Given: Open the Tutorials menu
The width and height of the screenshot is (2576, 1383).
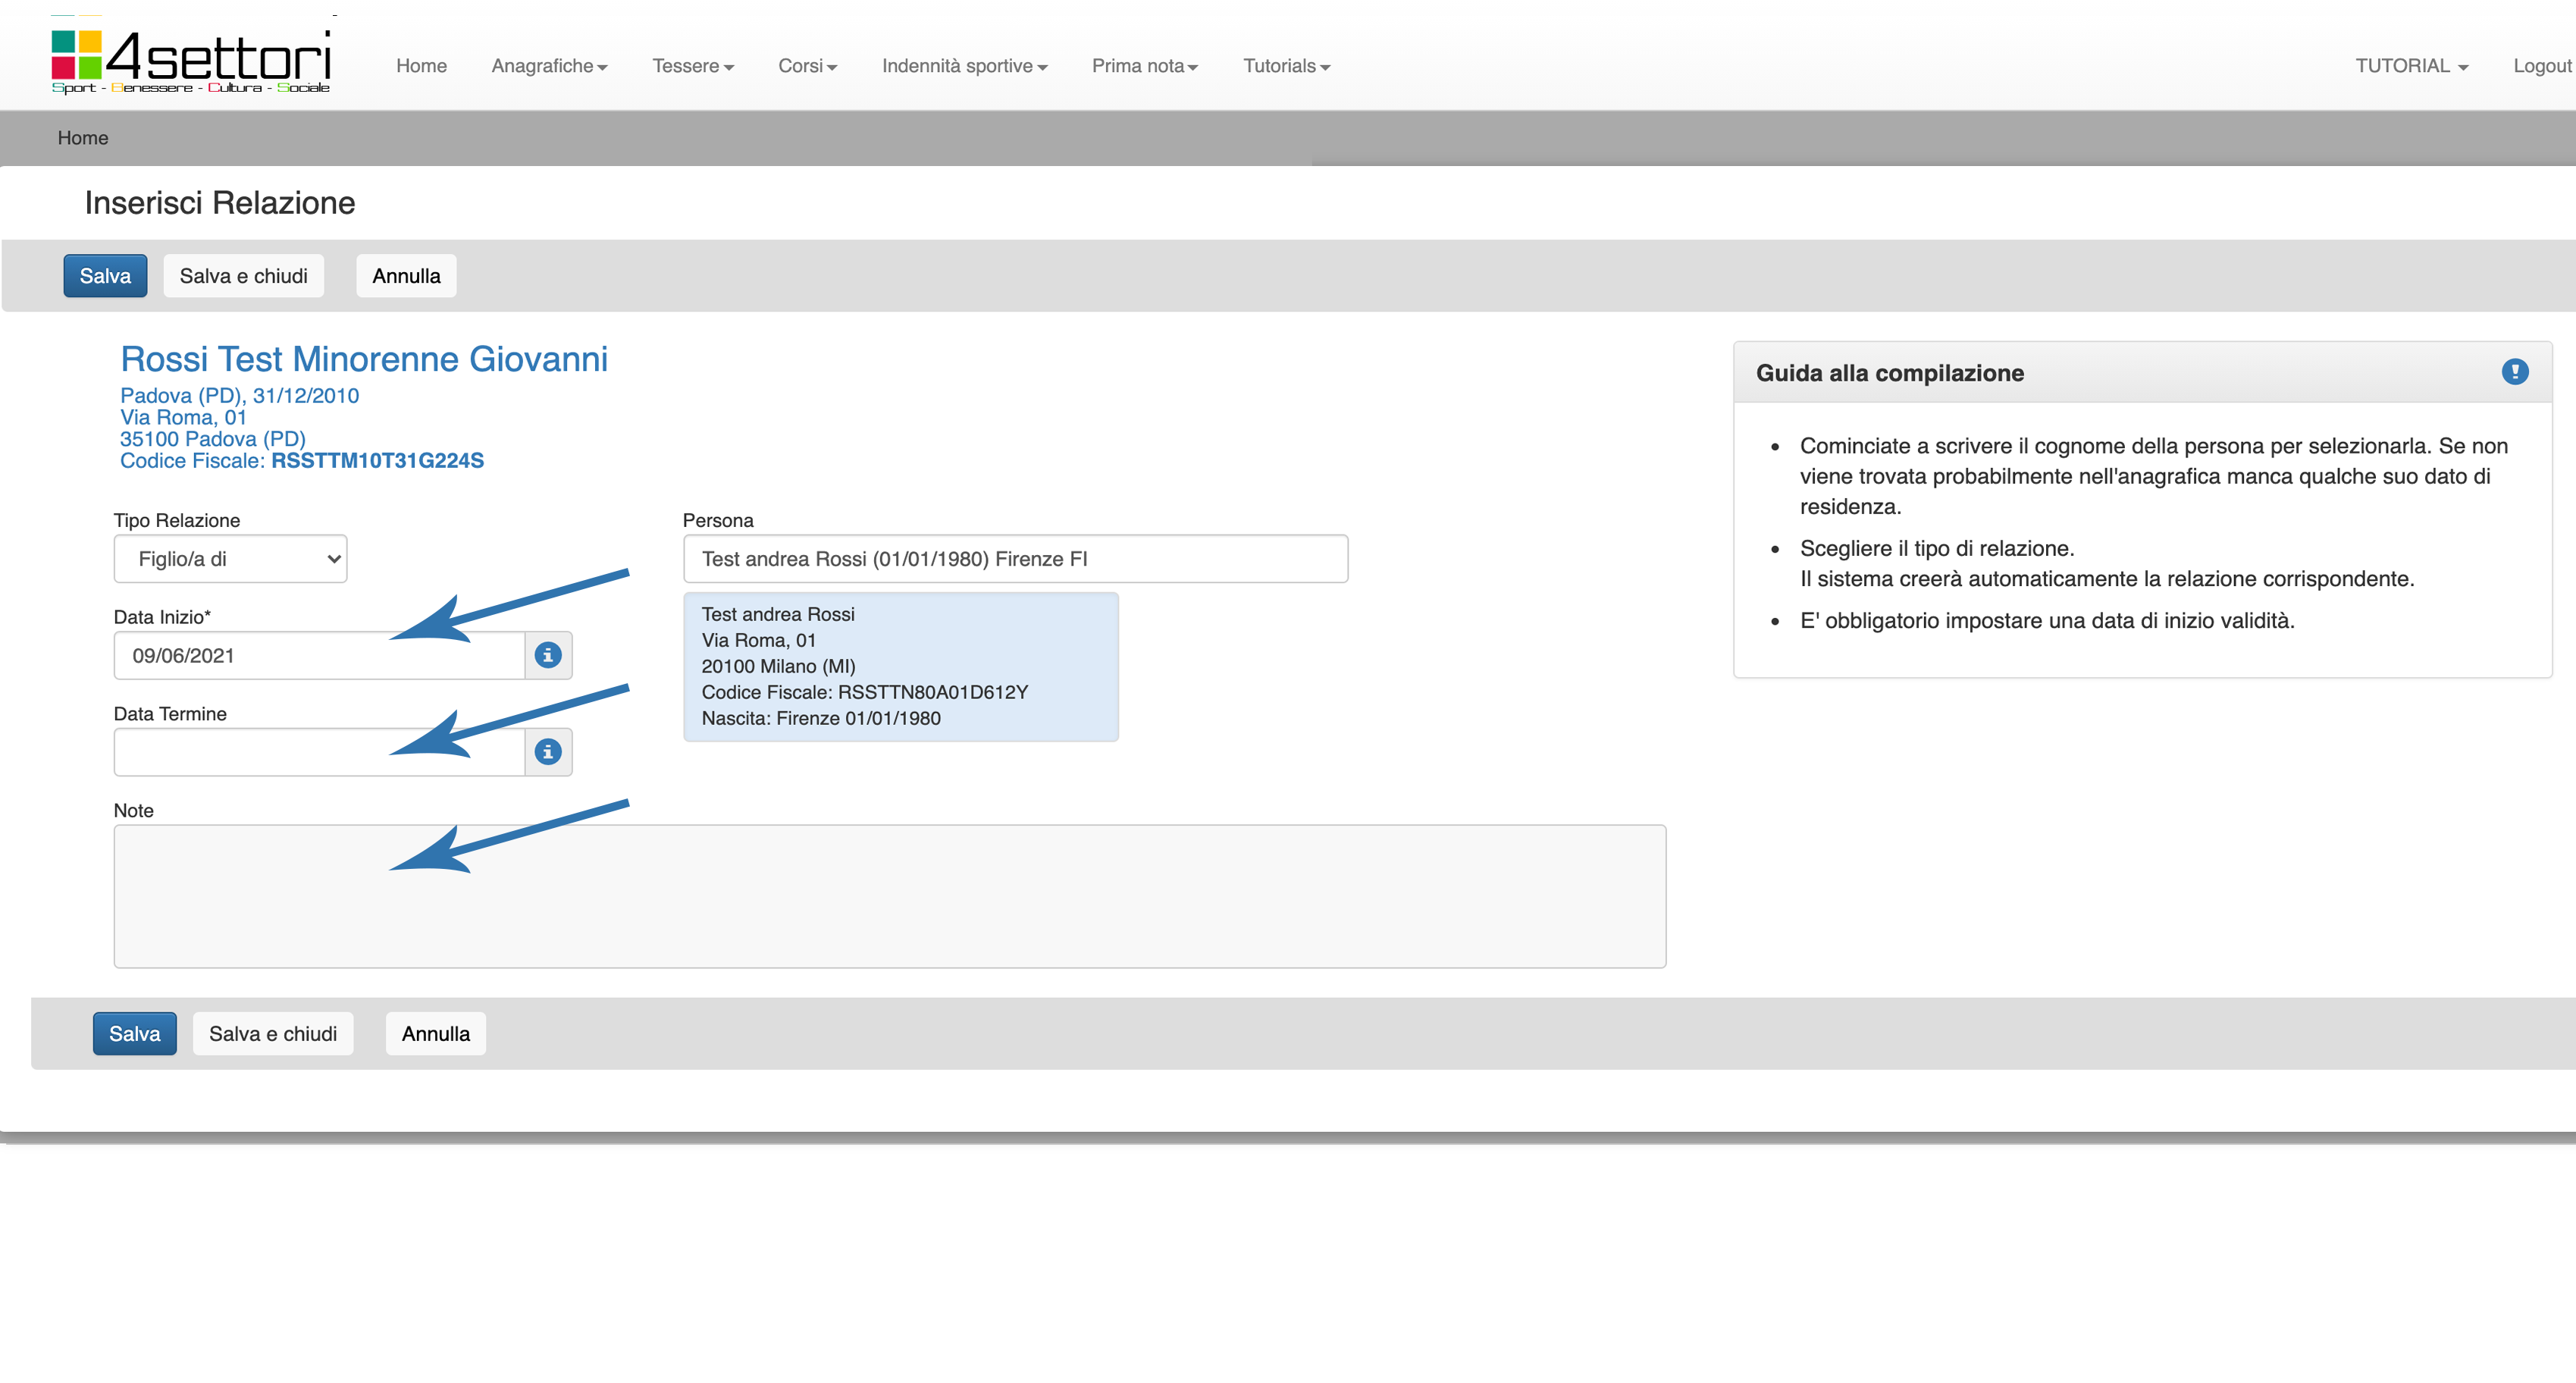Looking at the screenshot, I should coord(1286,66).
